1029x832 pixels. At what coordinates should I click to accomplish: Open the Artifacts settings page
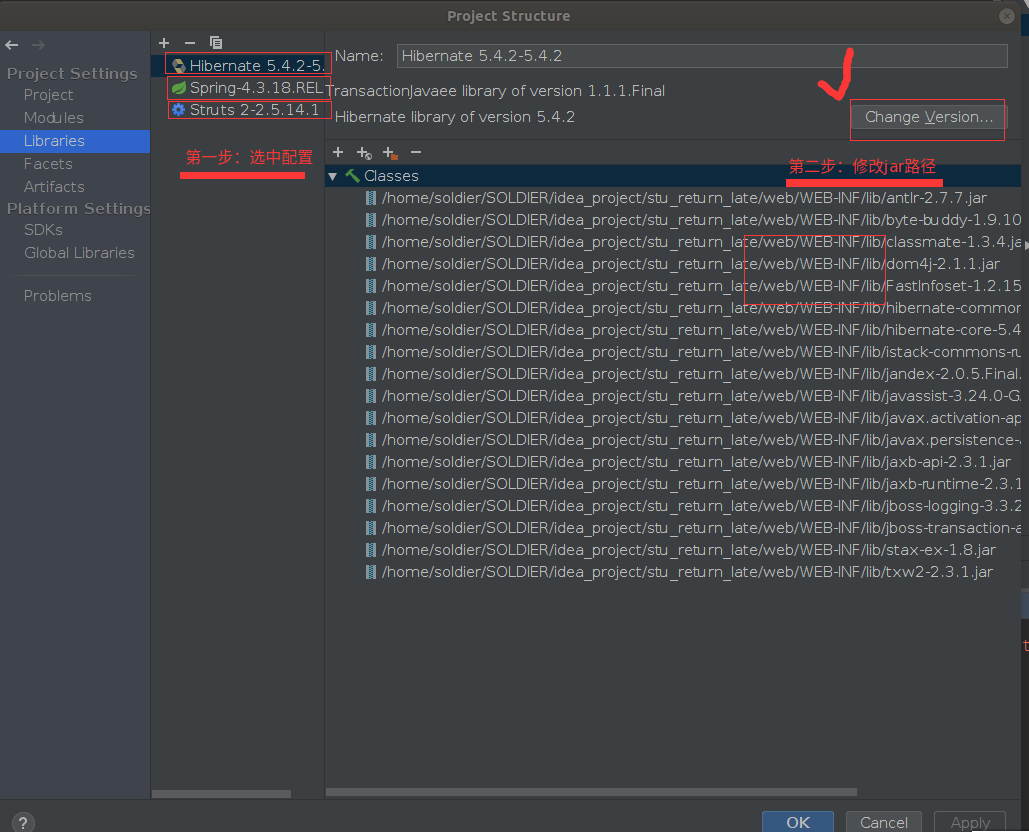(x=54, y=187)
